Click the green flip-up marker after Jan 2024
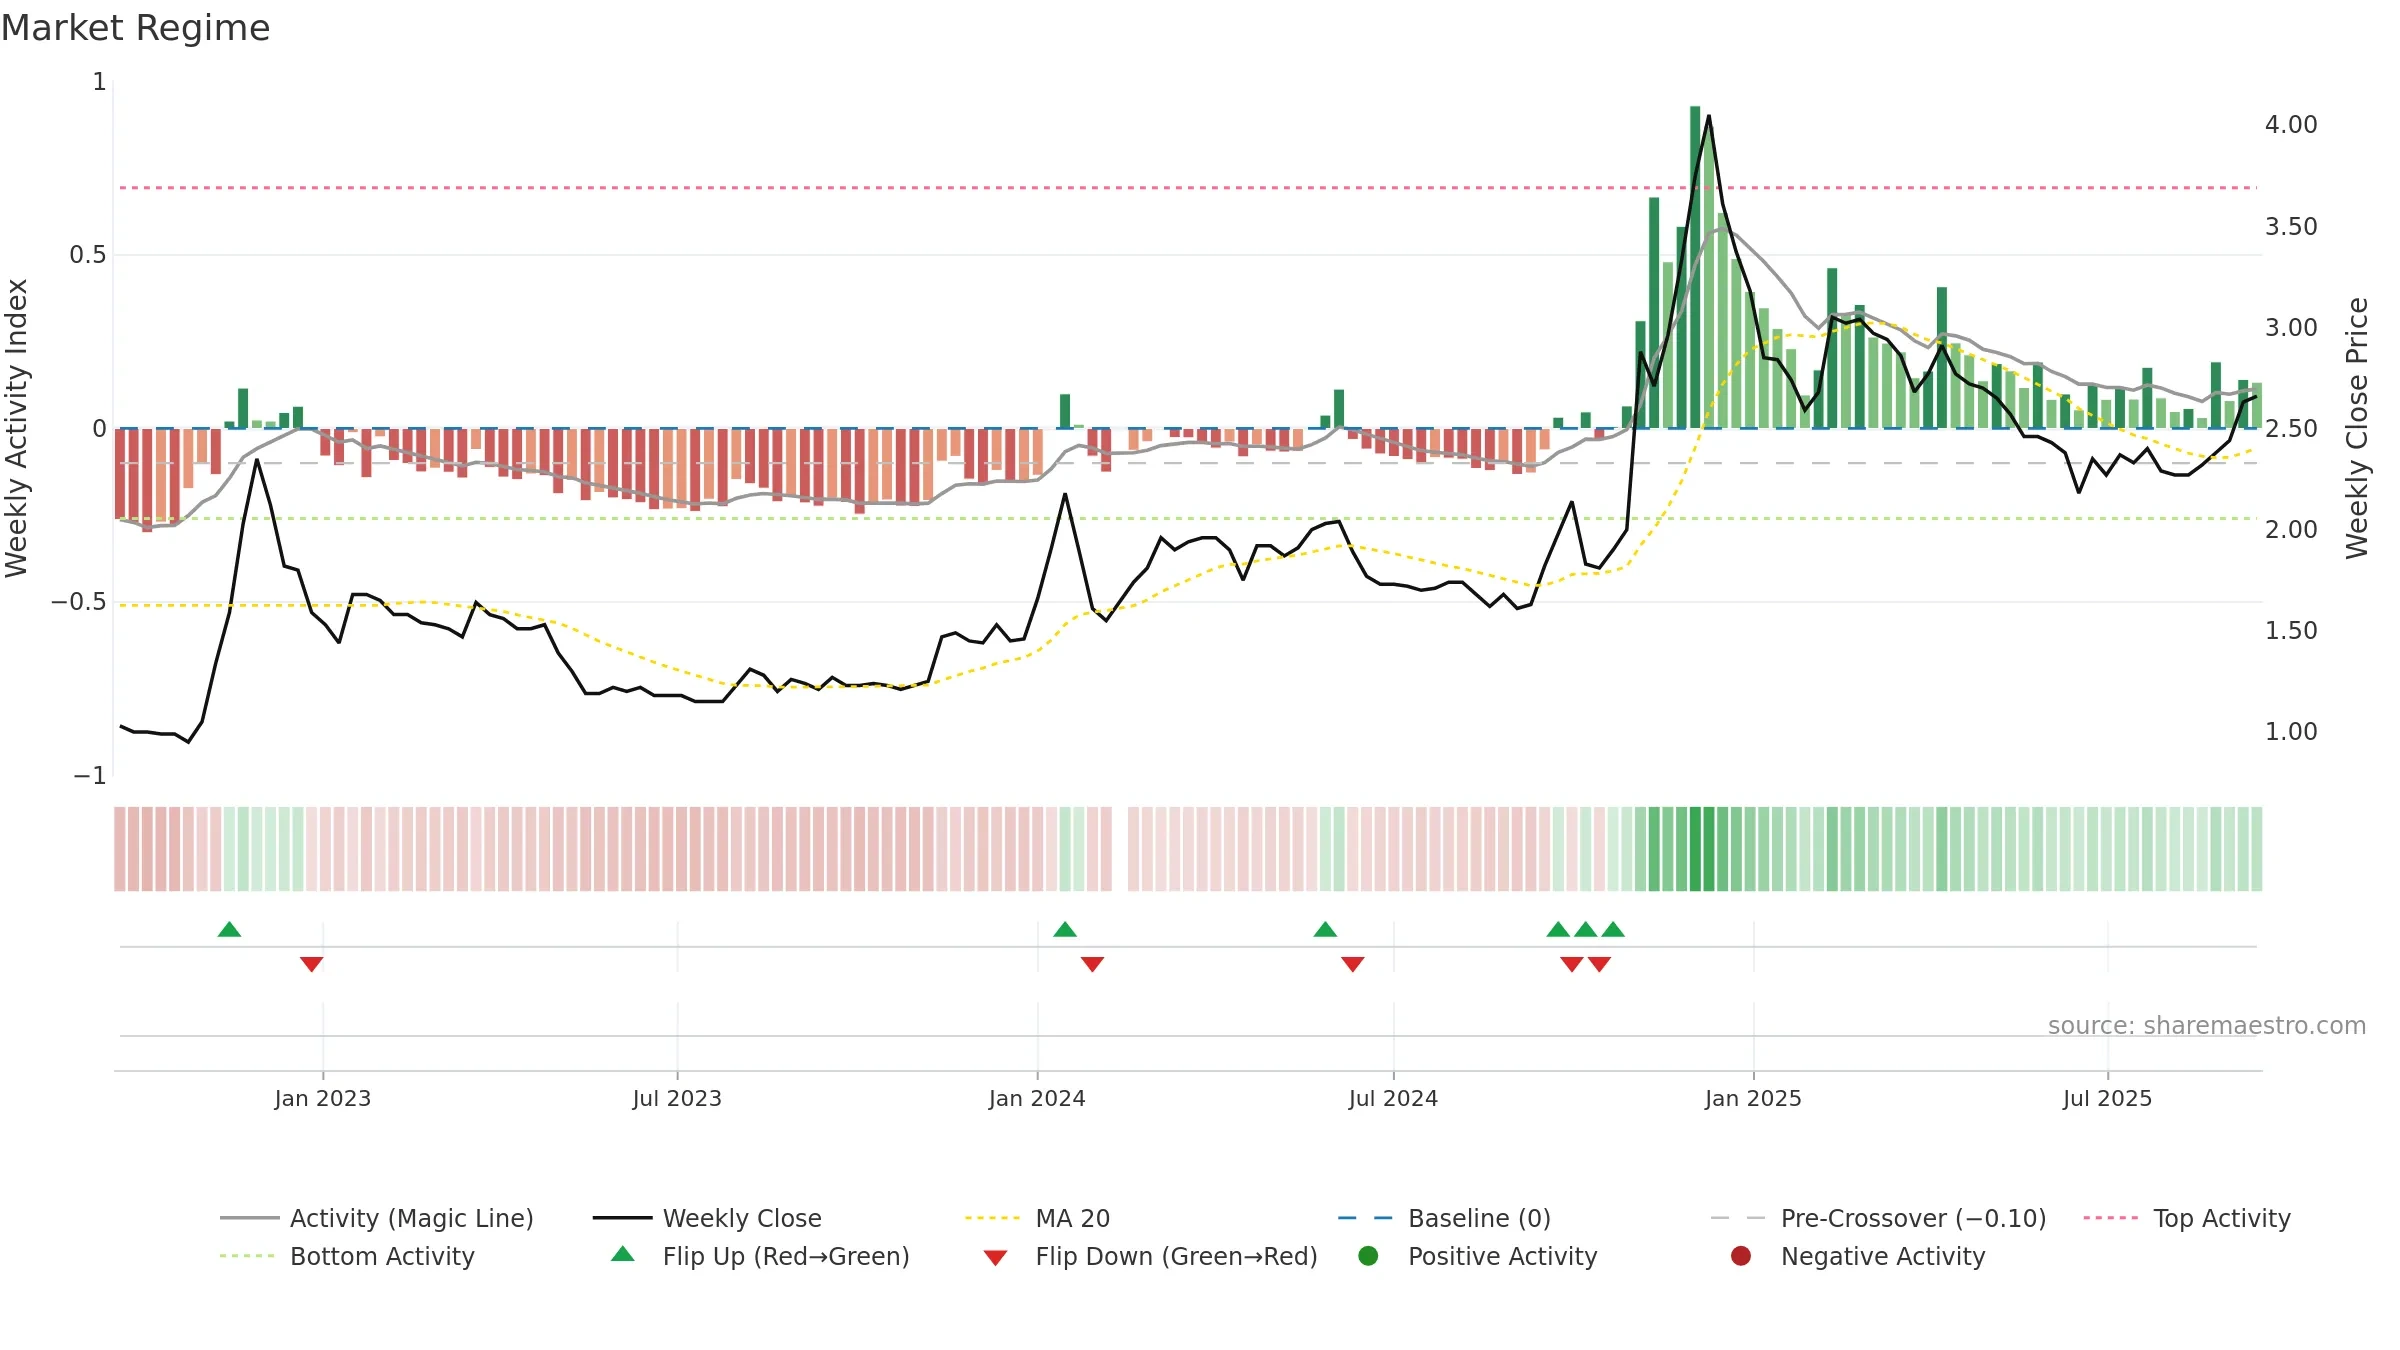Image resolution: width=2400 pixels, height=1350 pixels. (1065, 929)
